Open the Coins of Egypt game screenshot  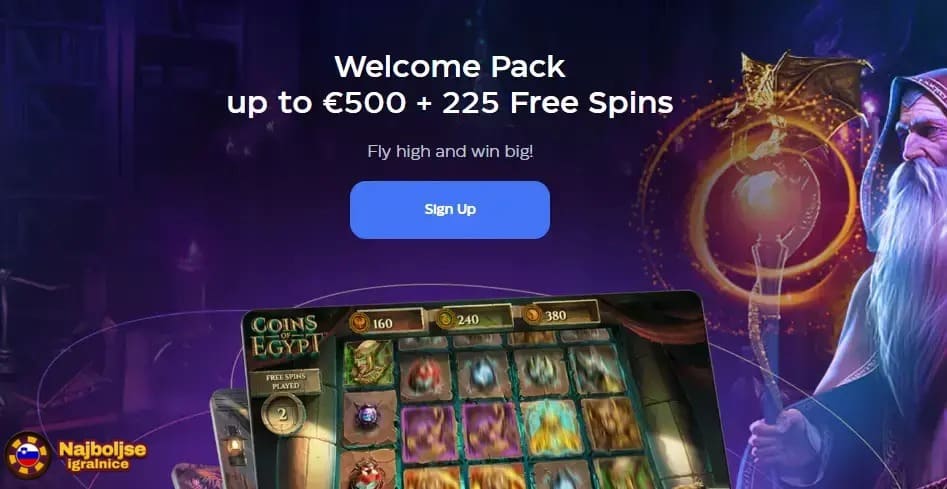pyautogui.click(x=477, y=392)
